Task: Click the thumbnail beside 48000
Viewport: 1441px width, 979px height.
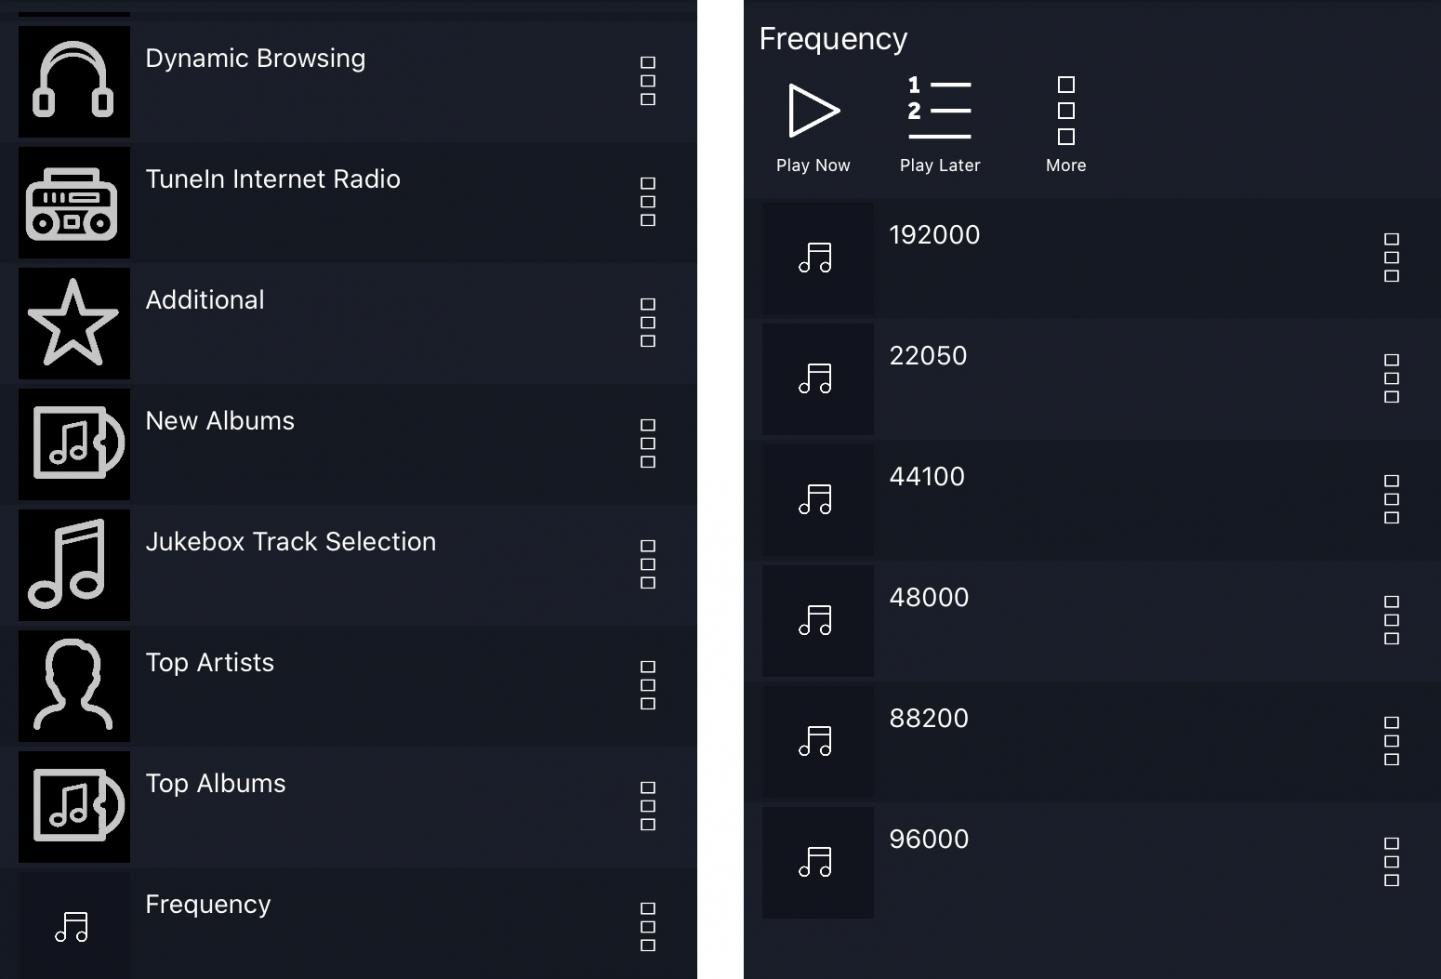Action: coord(817,621)
